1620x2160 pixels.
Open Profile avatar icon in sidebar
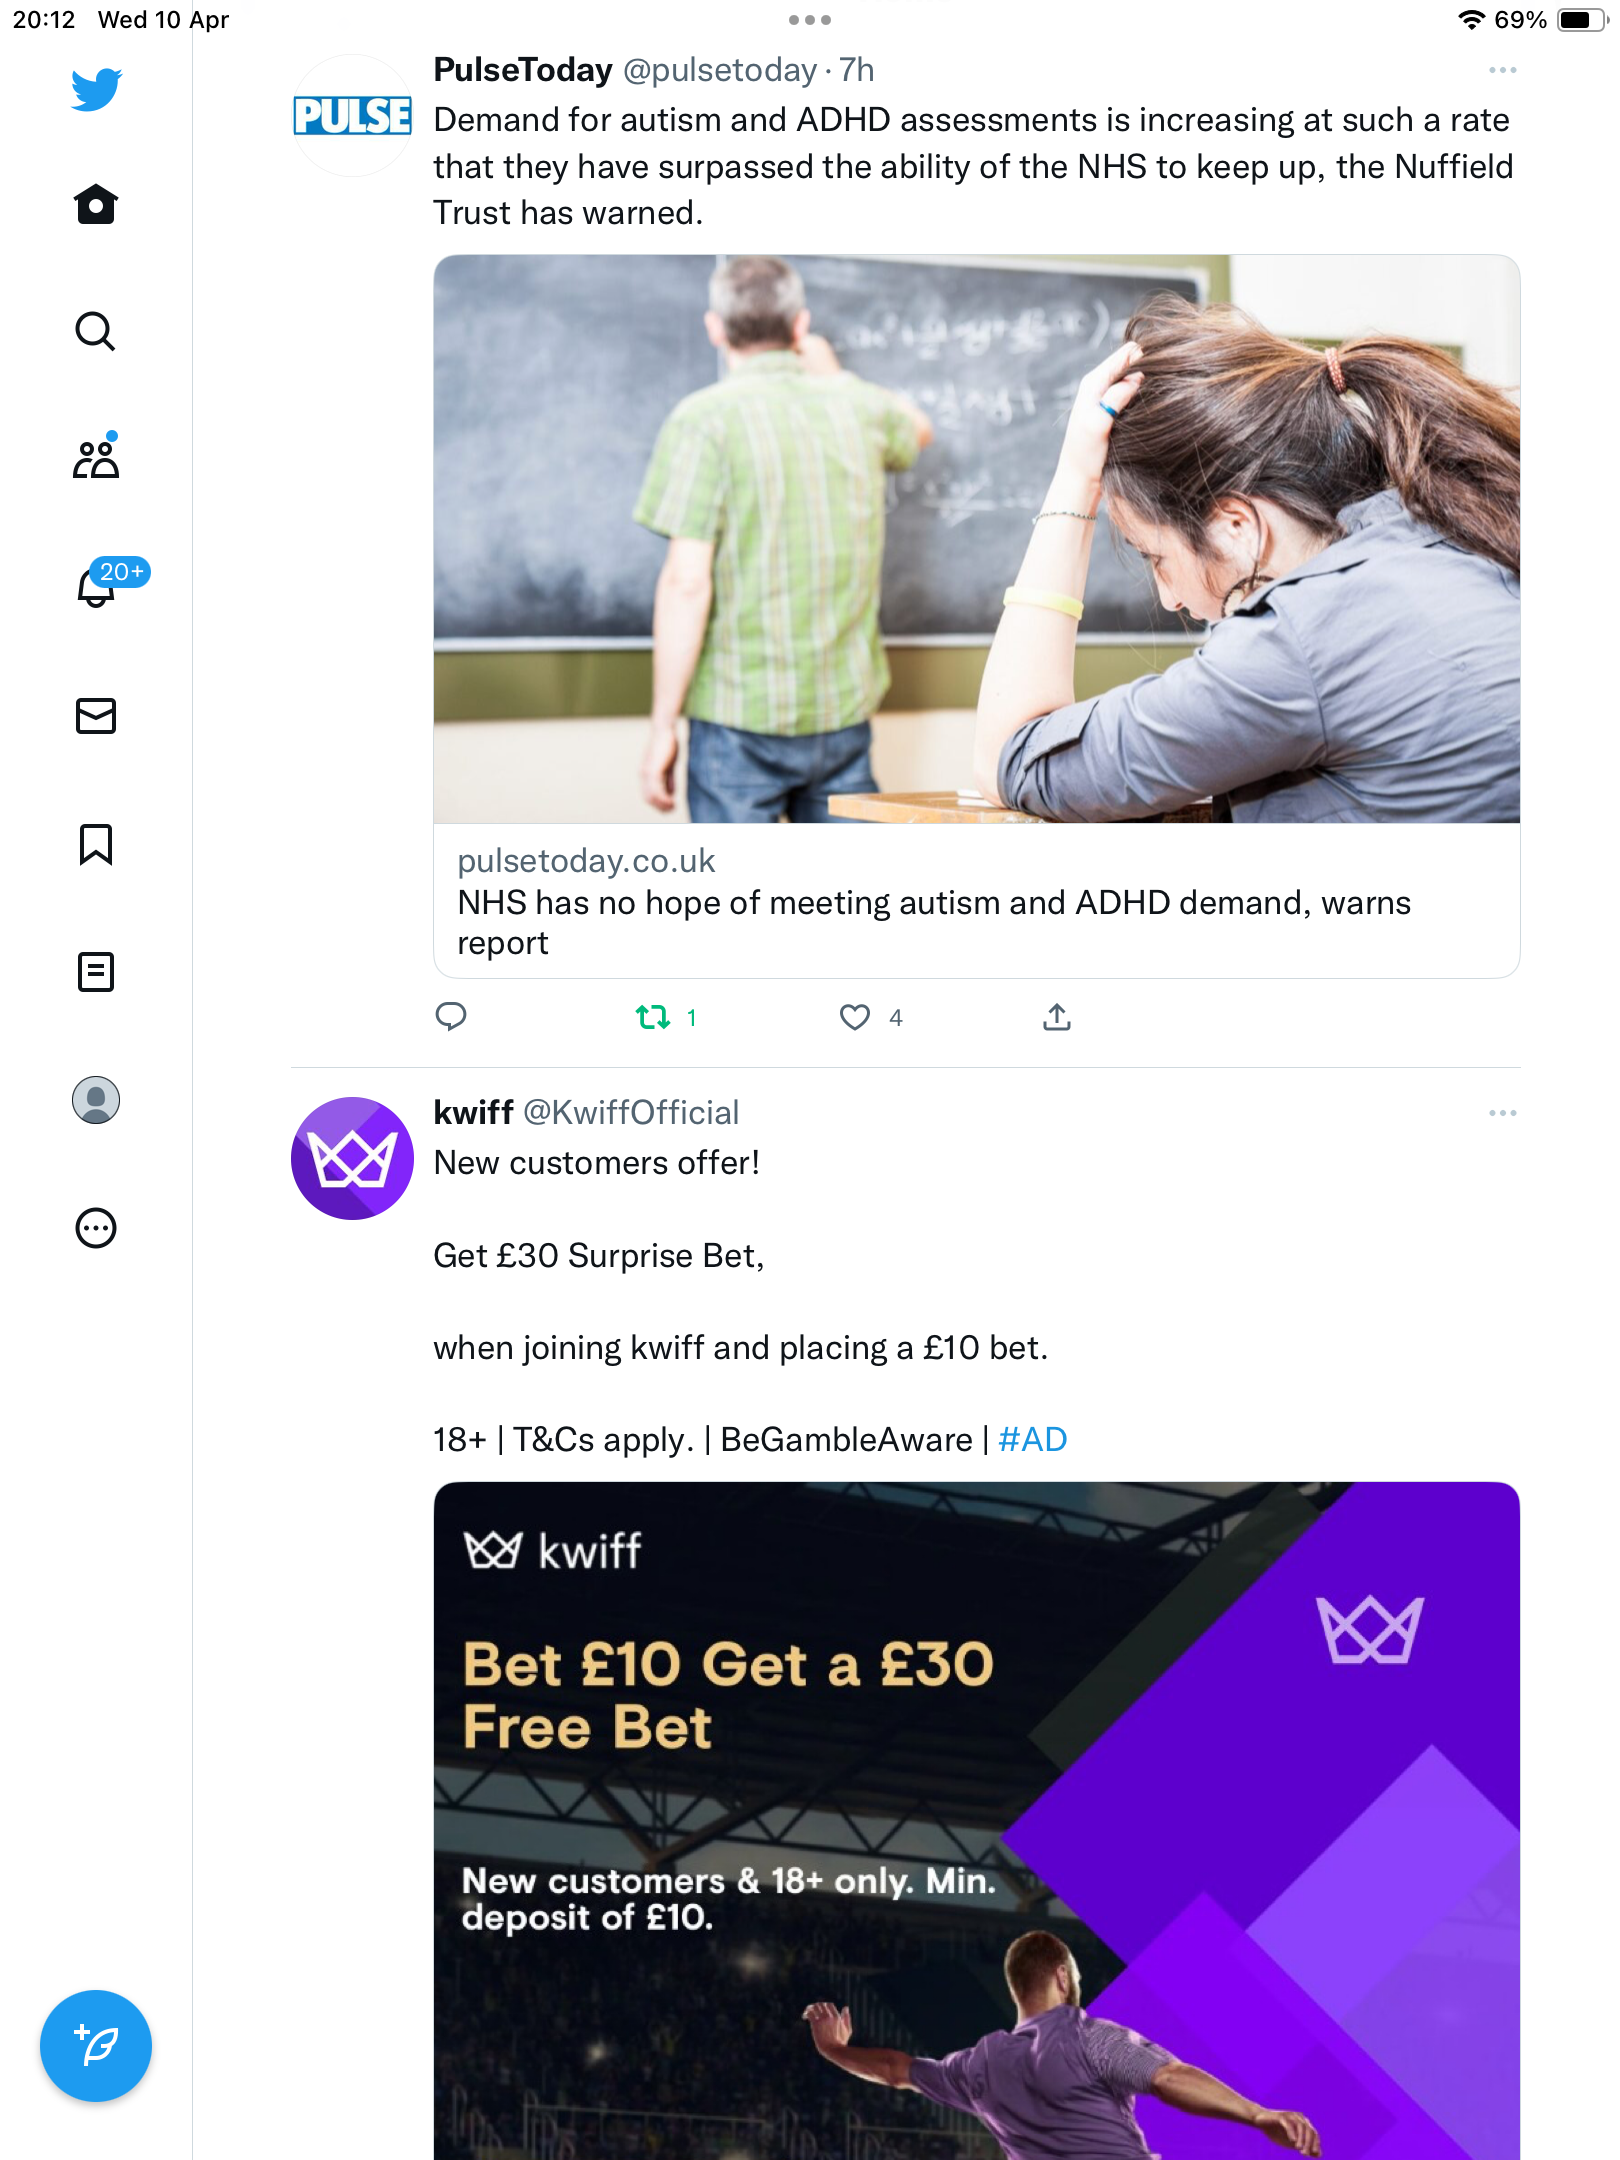(96, 1100)
